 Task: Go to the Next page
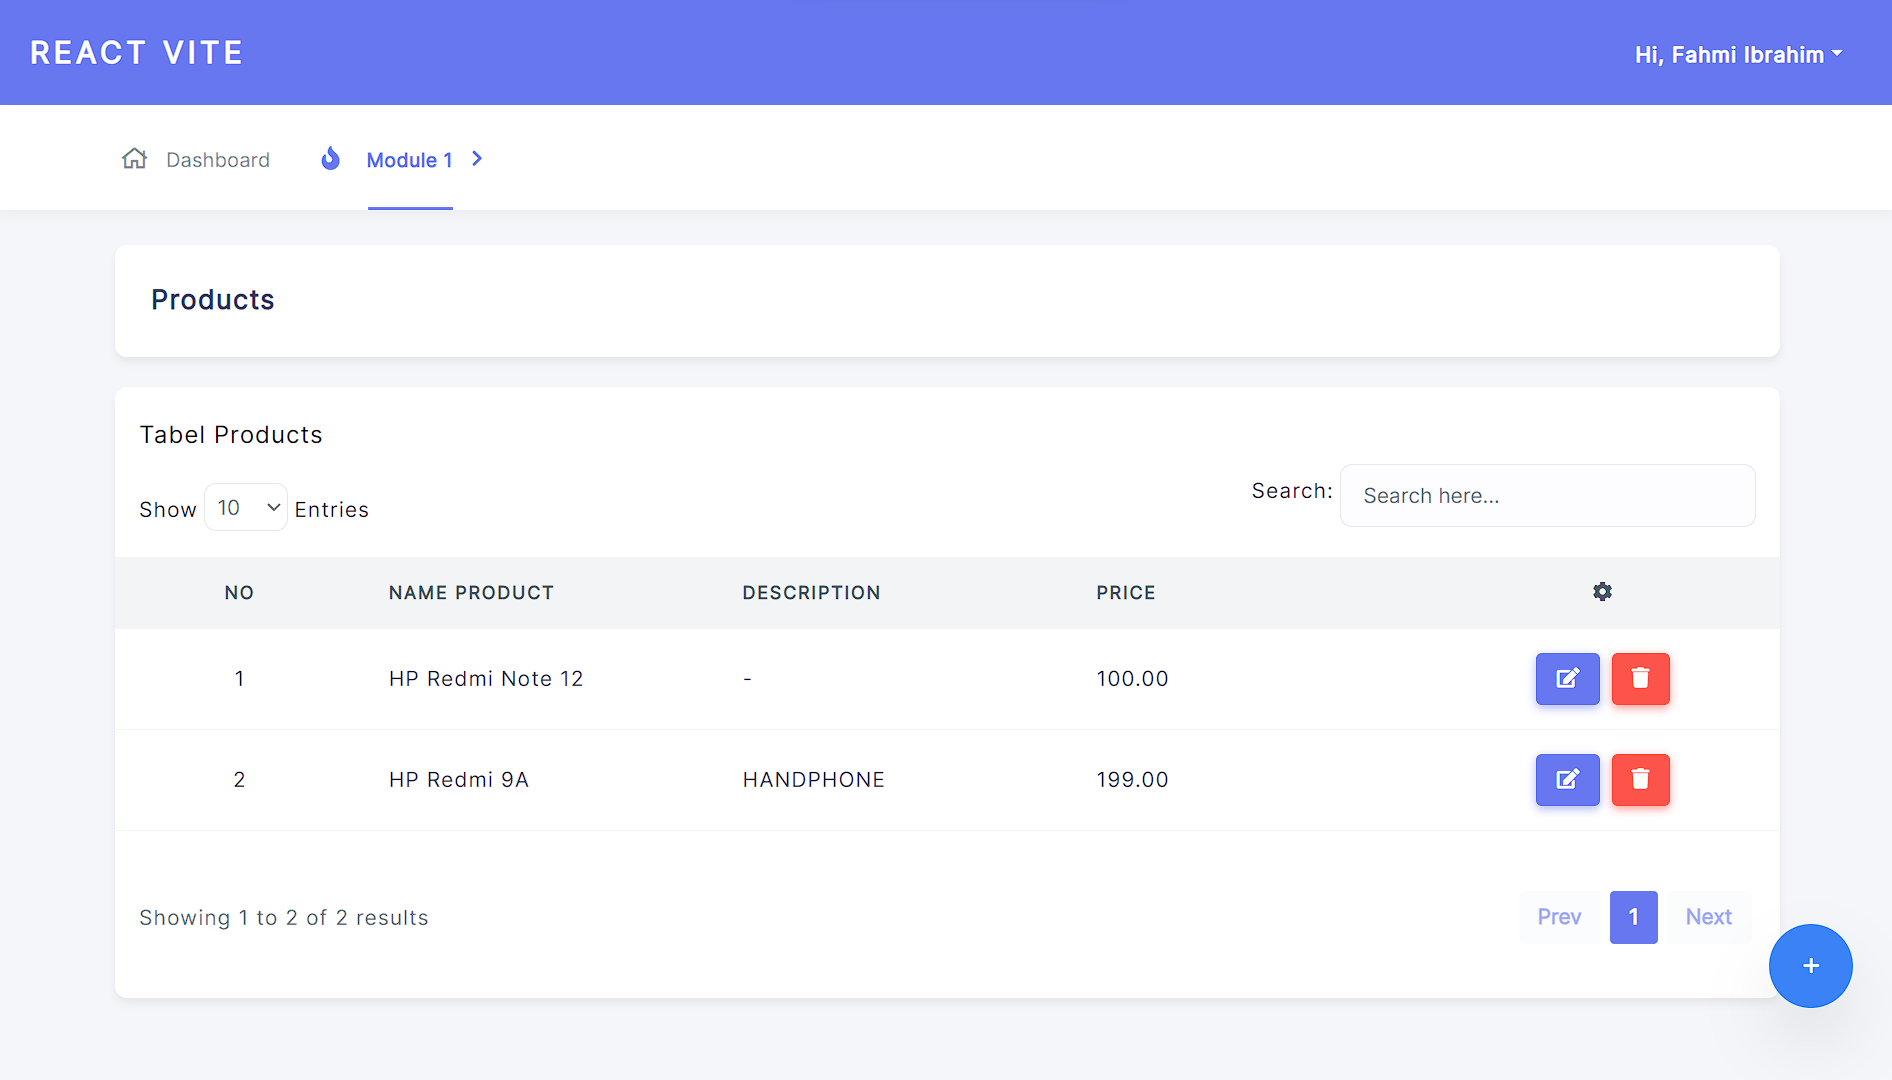[1709, 917]
